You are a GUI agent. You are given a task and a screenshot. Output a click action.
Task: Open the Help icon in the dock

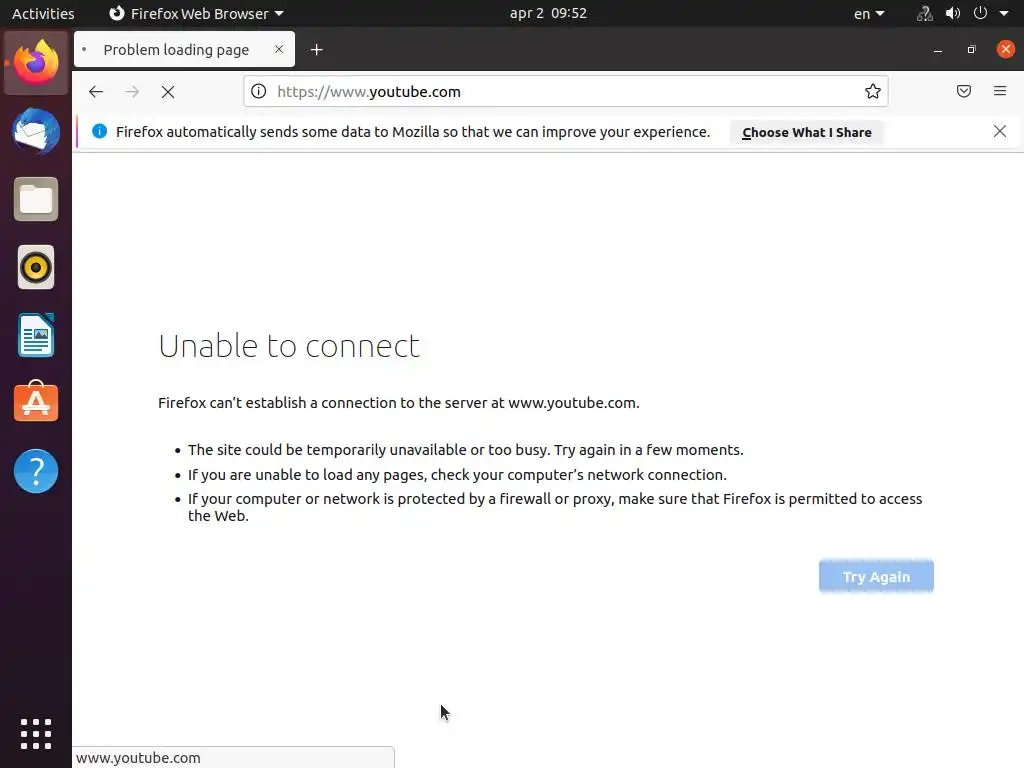pos(36,471)
